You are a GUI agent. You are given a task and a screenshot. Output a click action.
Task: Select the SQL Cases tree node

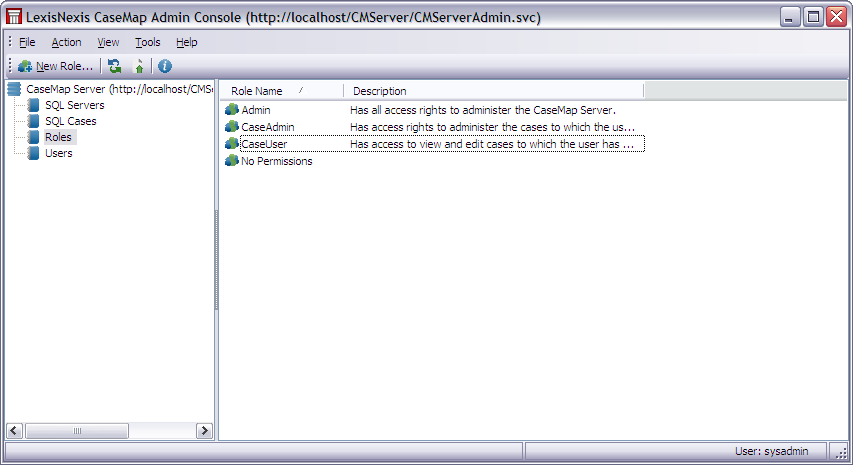point(71,121)
